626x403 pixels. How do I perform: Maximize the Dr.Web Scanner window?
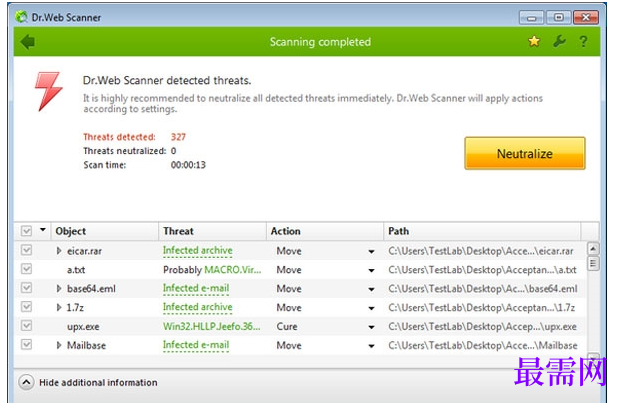559,18
